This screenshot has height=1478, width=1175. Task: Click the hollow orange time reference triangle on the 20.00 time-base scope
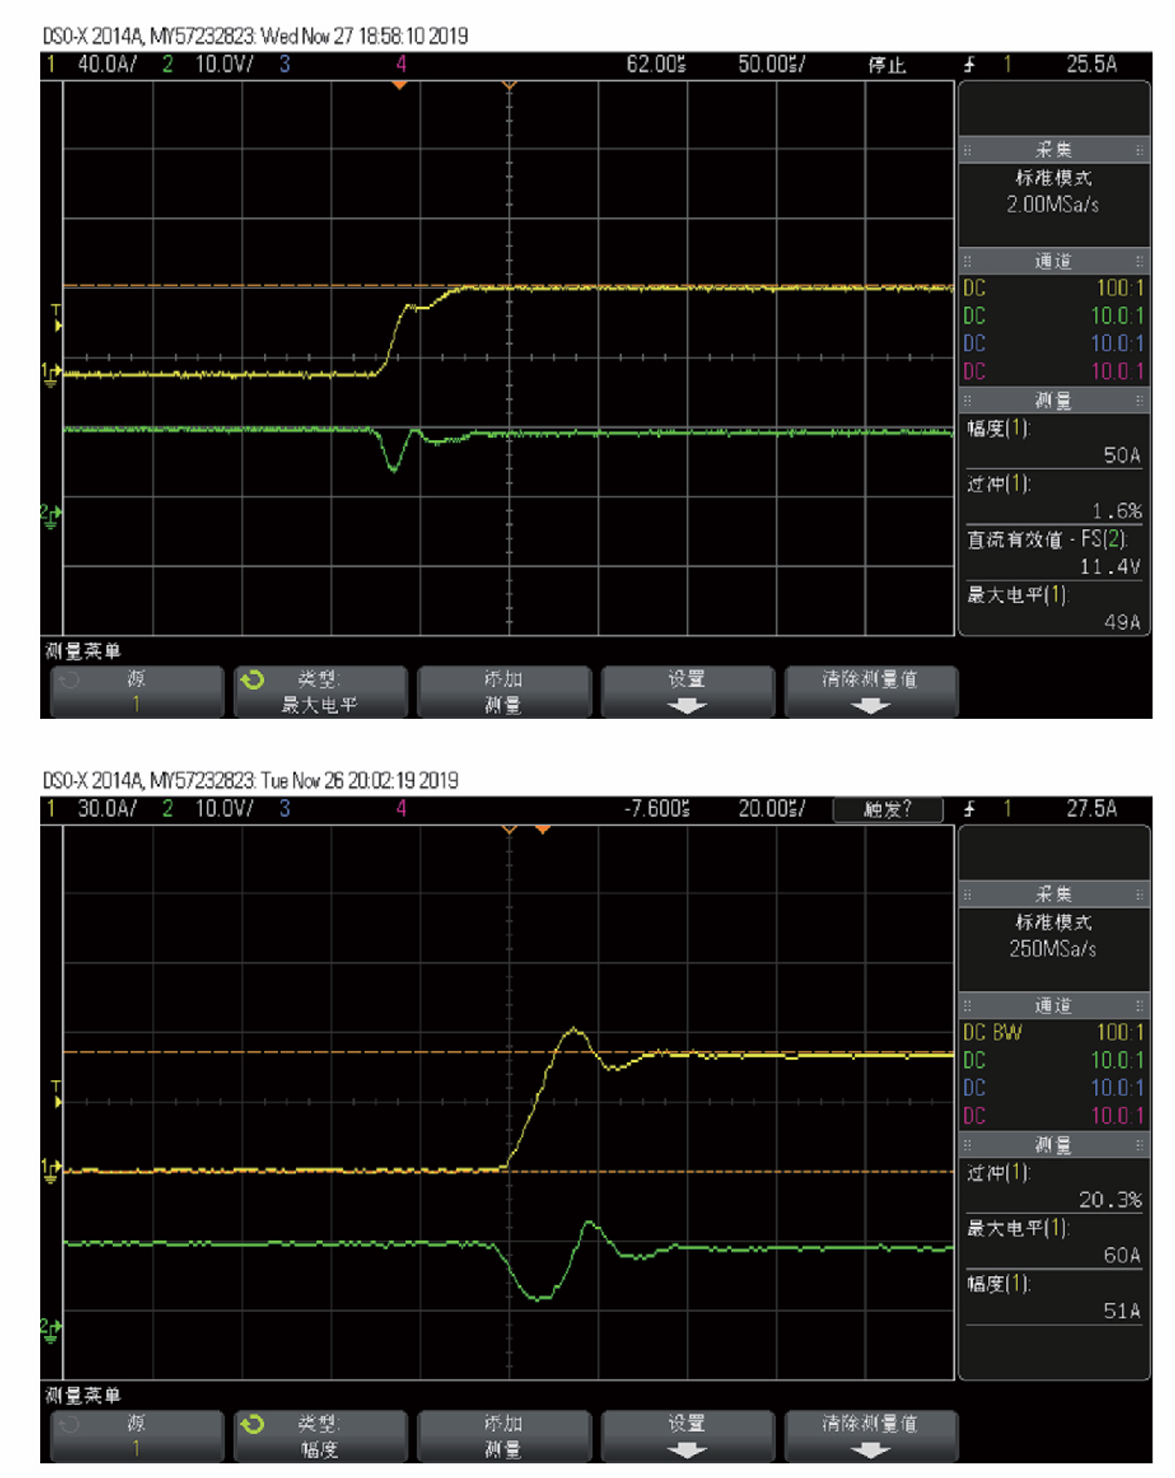coord(509,830)
